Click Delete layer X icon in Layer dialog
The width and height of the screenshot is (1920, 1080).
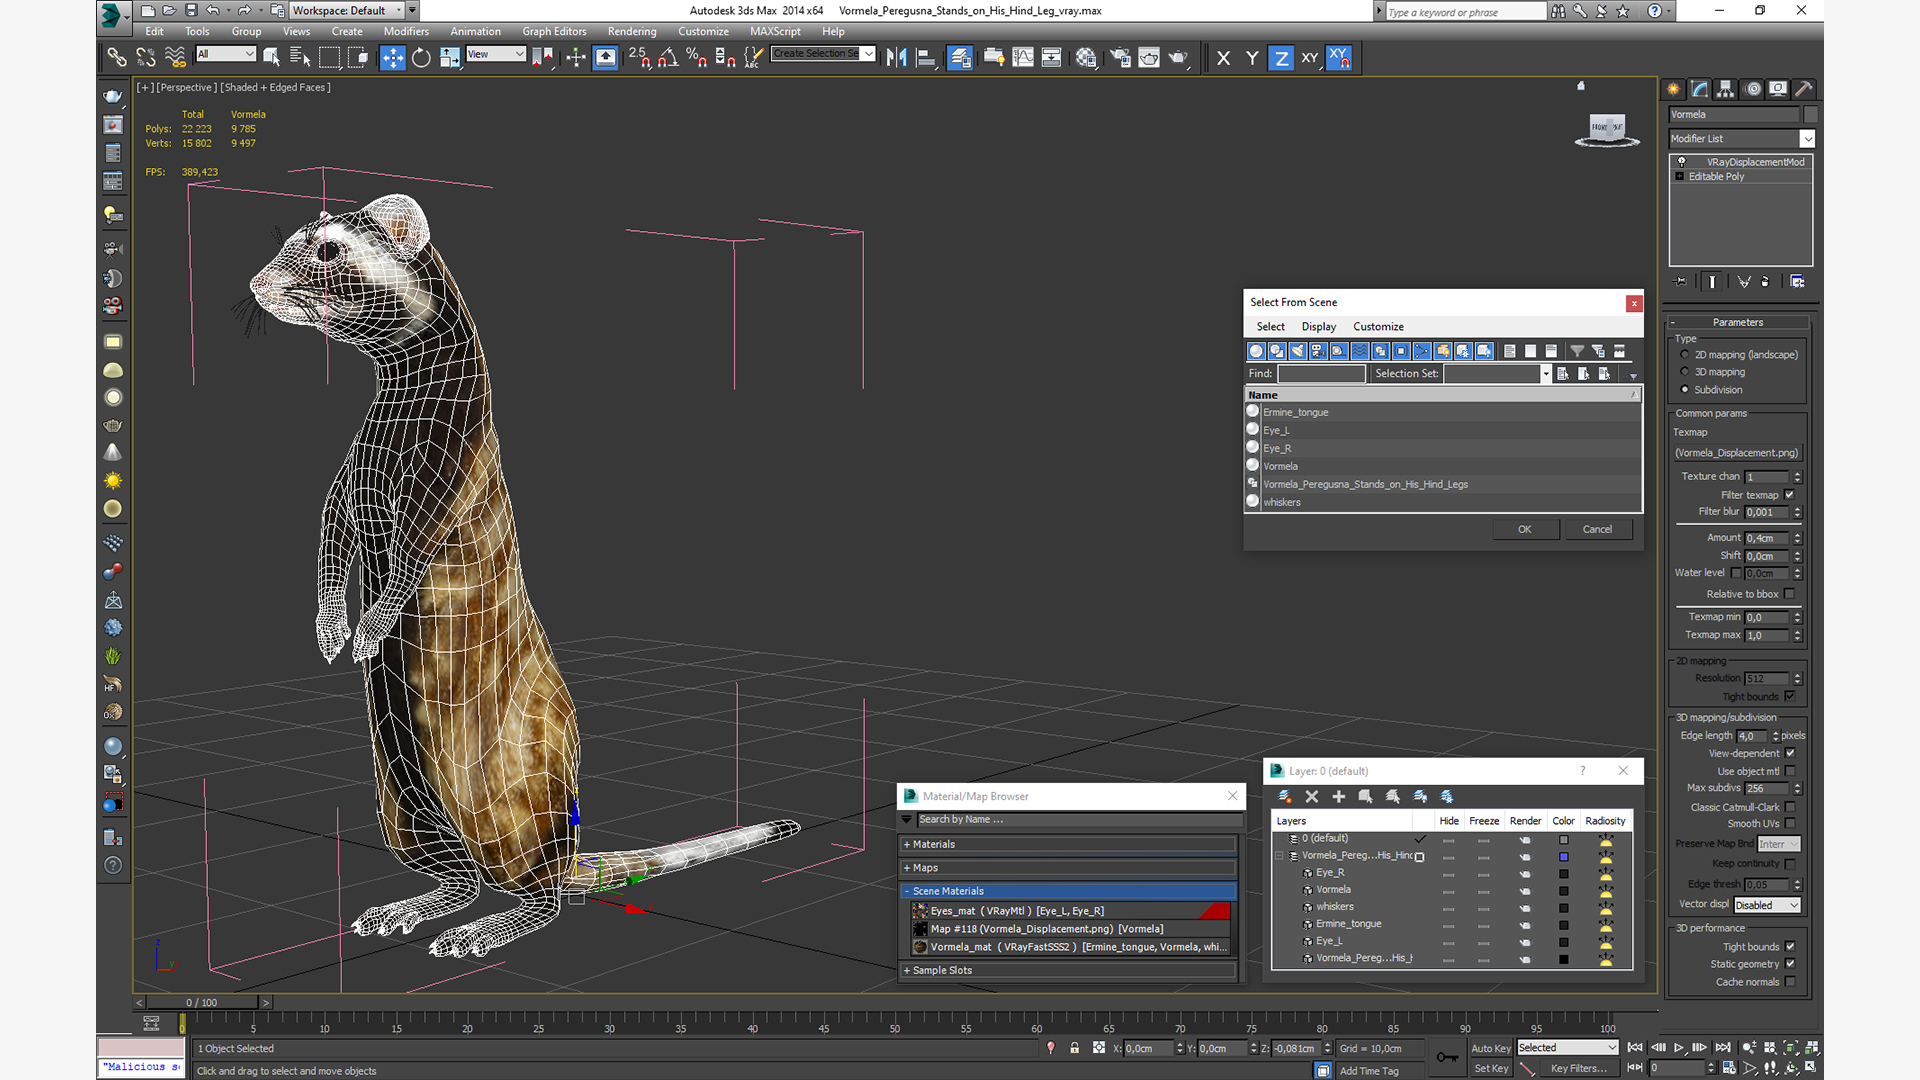(x=1312, y=796)
